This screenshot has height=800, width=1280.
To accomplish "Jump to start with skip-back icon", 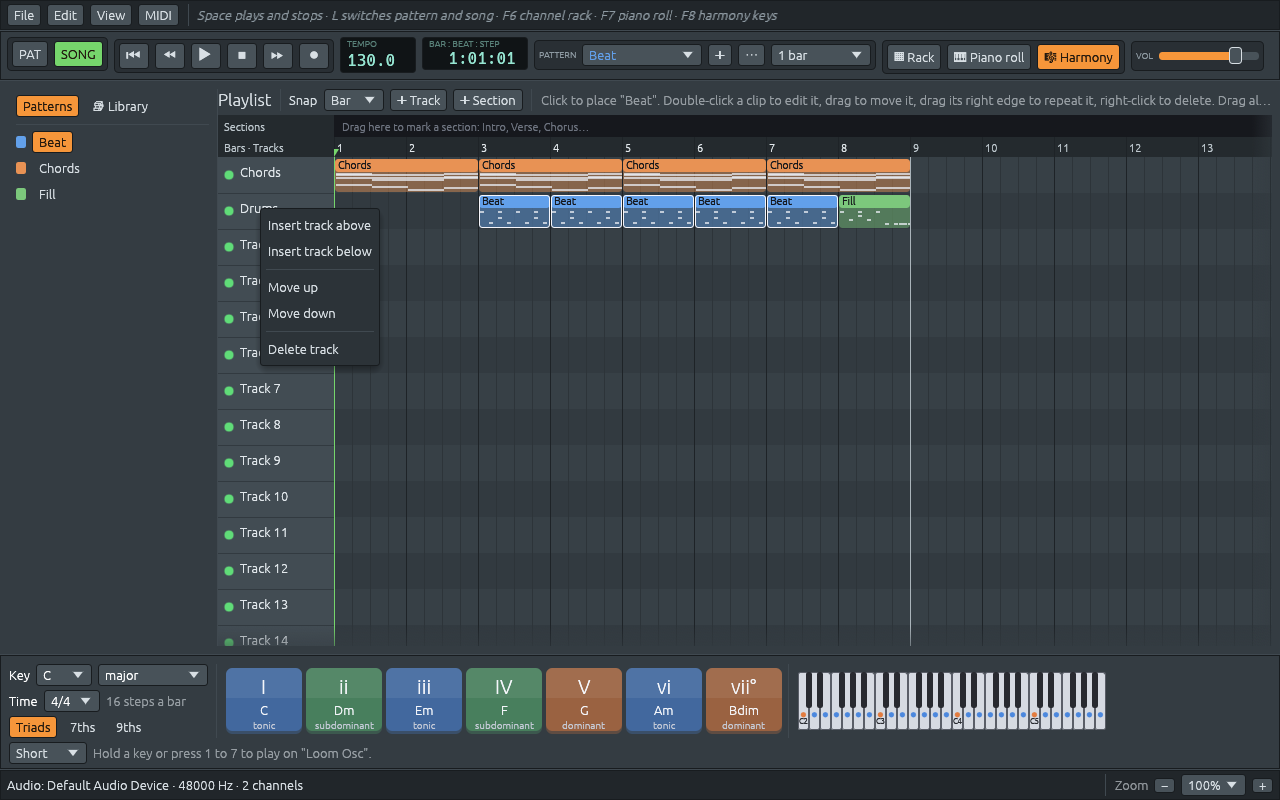I will pyautogui.click(x=133, y=55).
